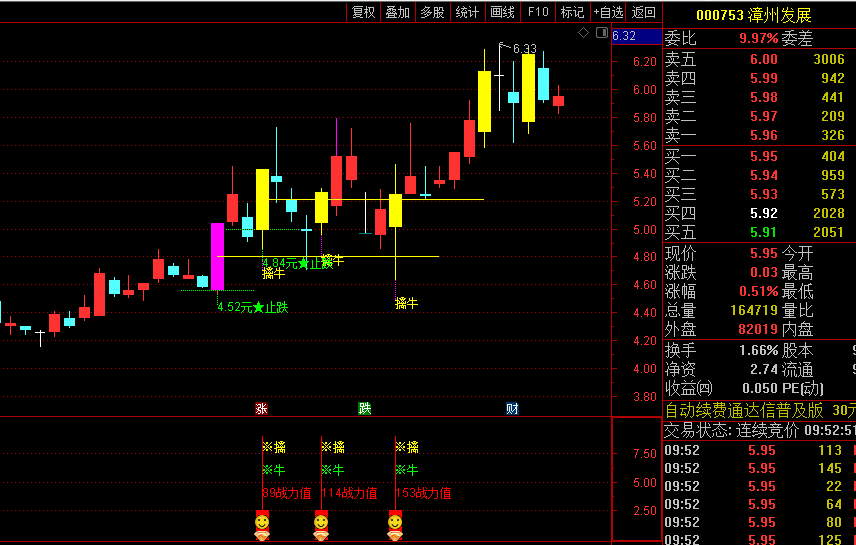Screen dimensions: 856x545
Task: Click the 委比 9.97% value
Action: (758, 38)
